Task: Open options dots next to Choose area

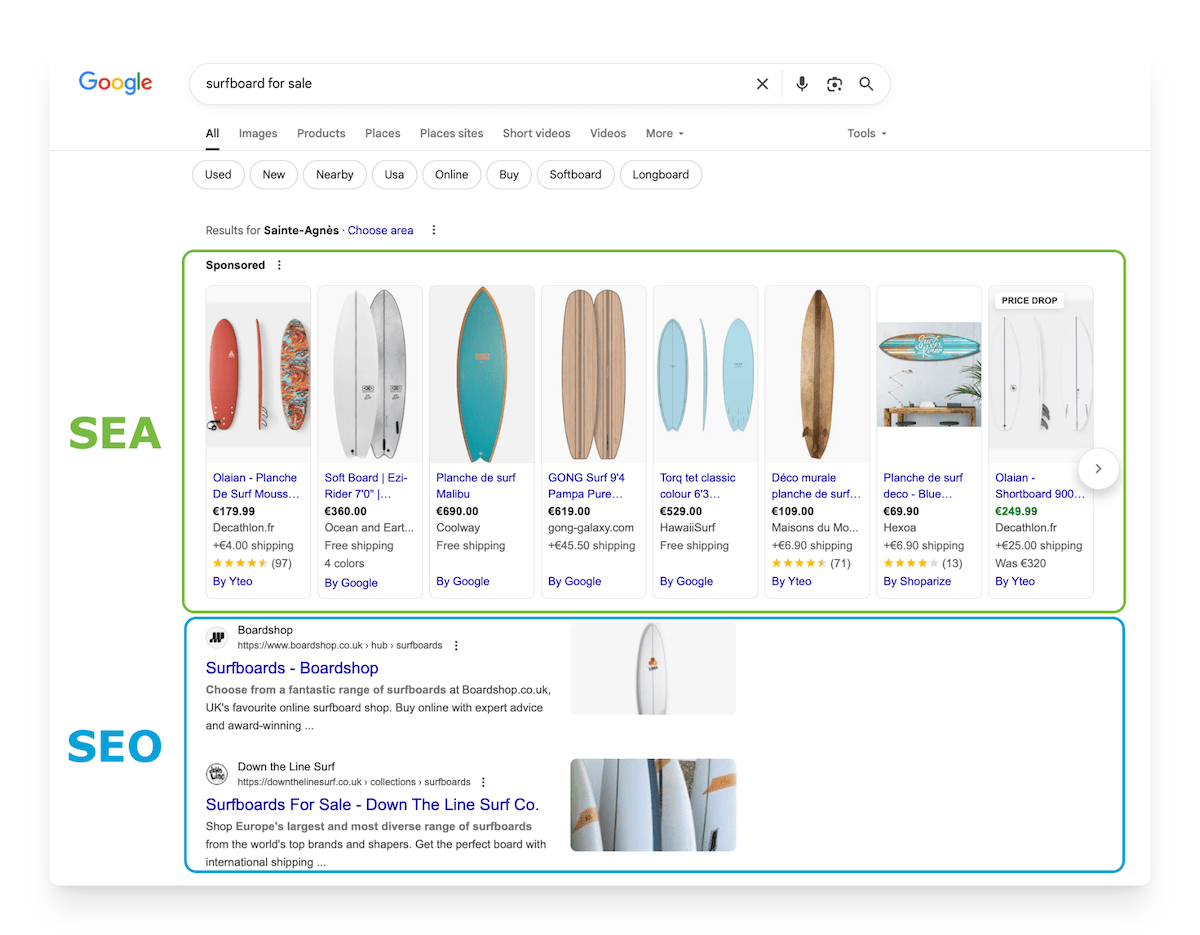Action: [x=434, y=230]
